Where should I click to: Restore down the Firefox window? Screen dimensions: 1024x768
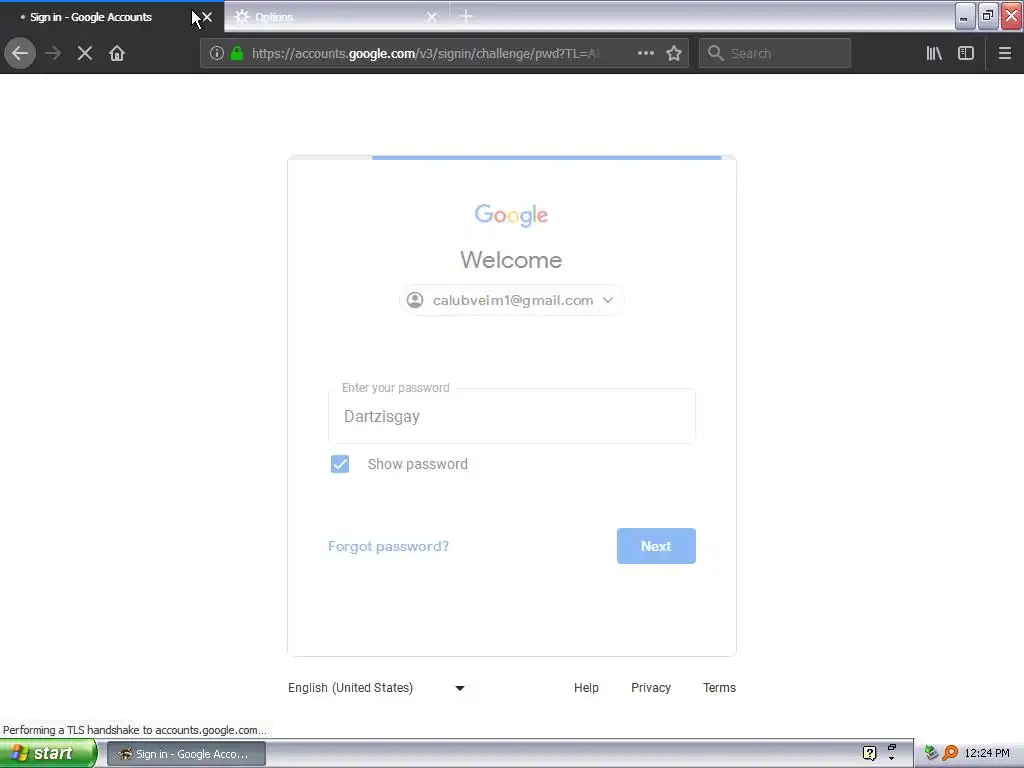coord(988,16)
